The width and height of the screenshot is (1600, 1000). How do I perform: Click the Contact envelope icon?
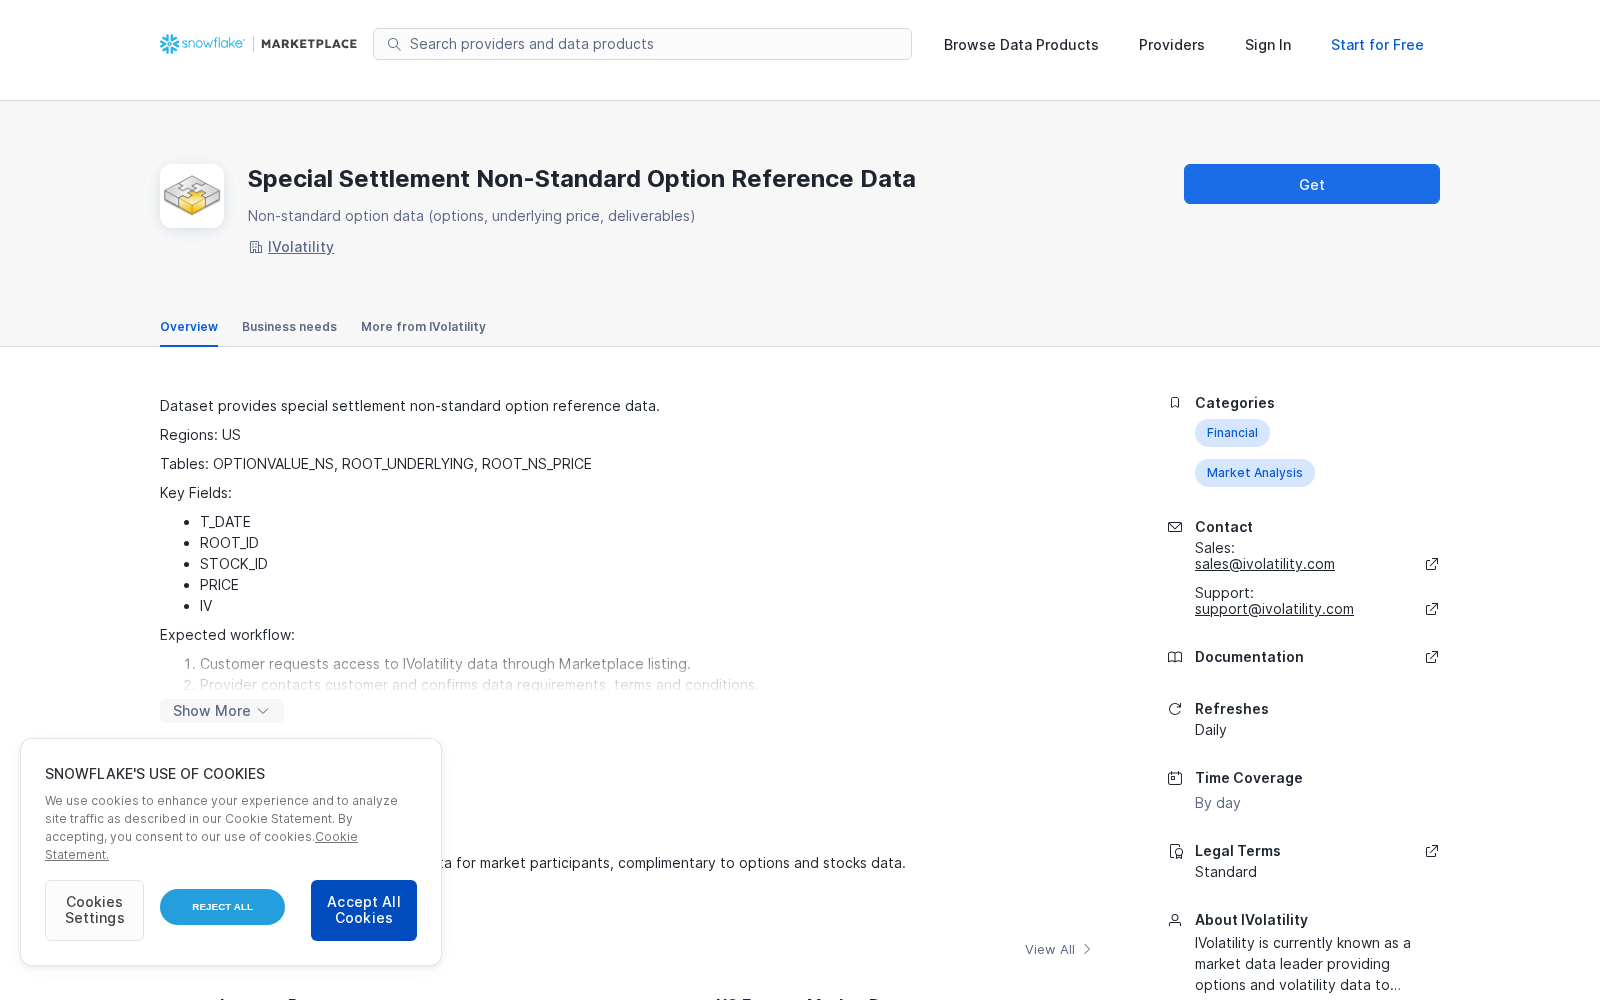pos(1175,527)
